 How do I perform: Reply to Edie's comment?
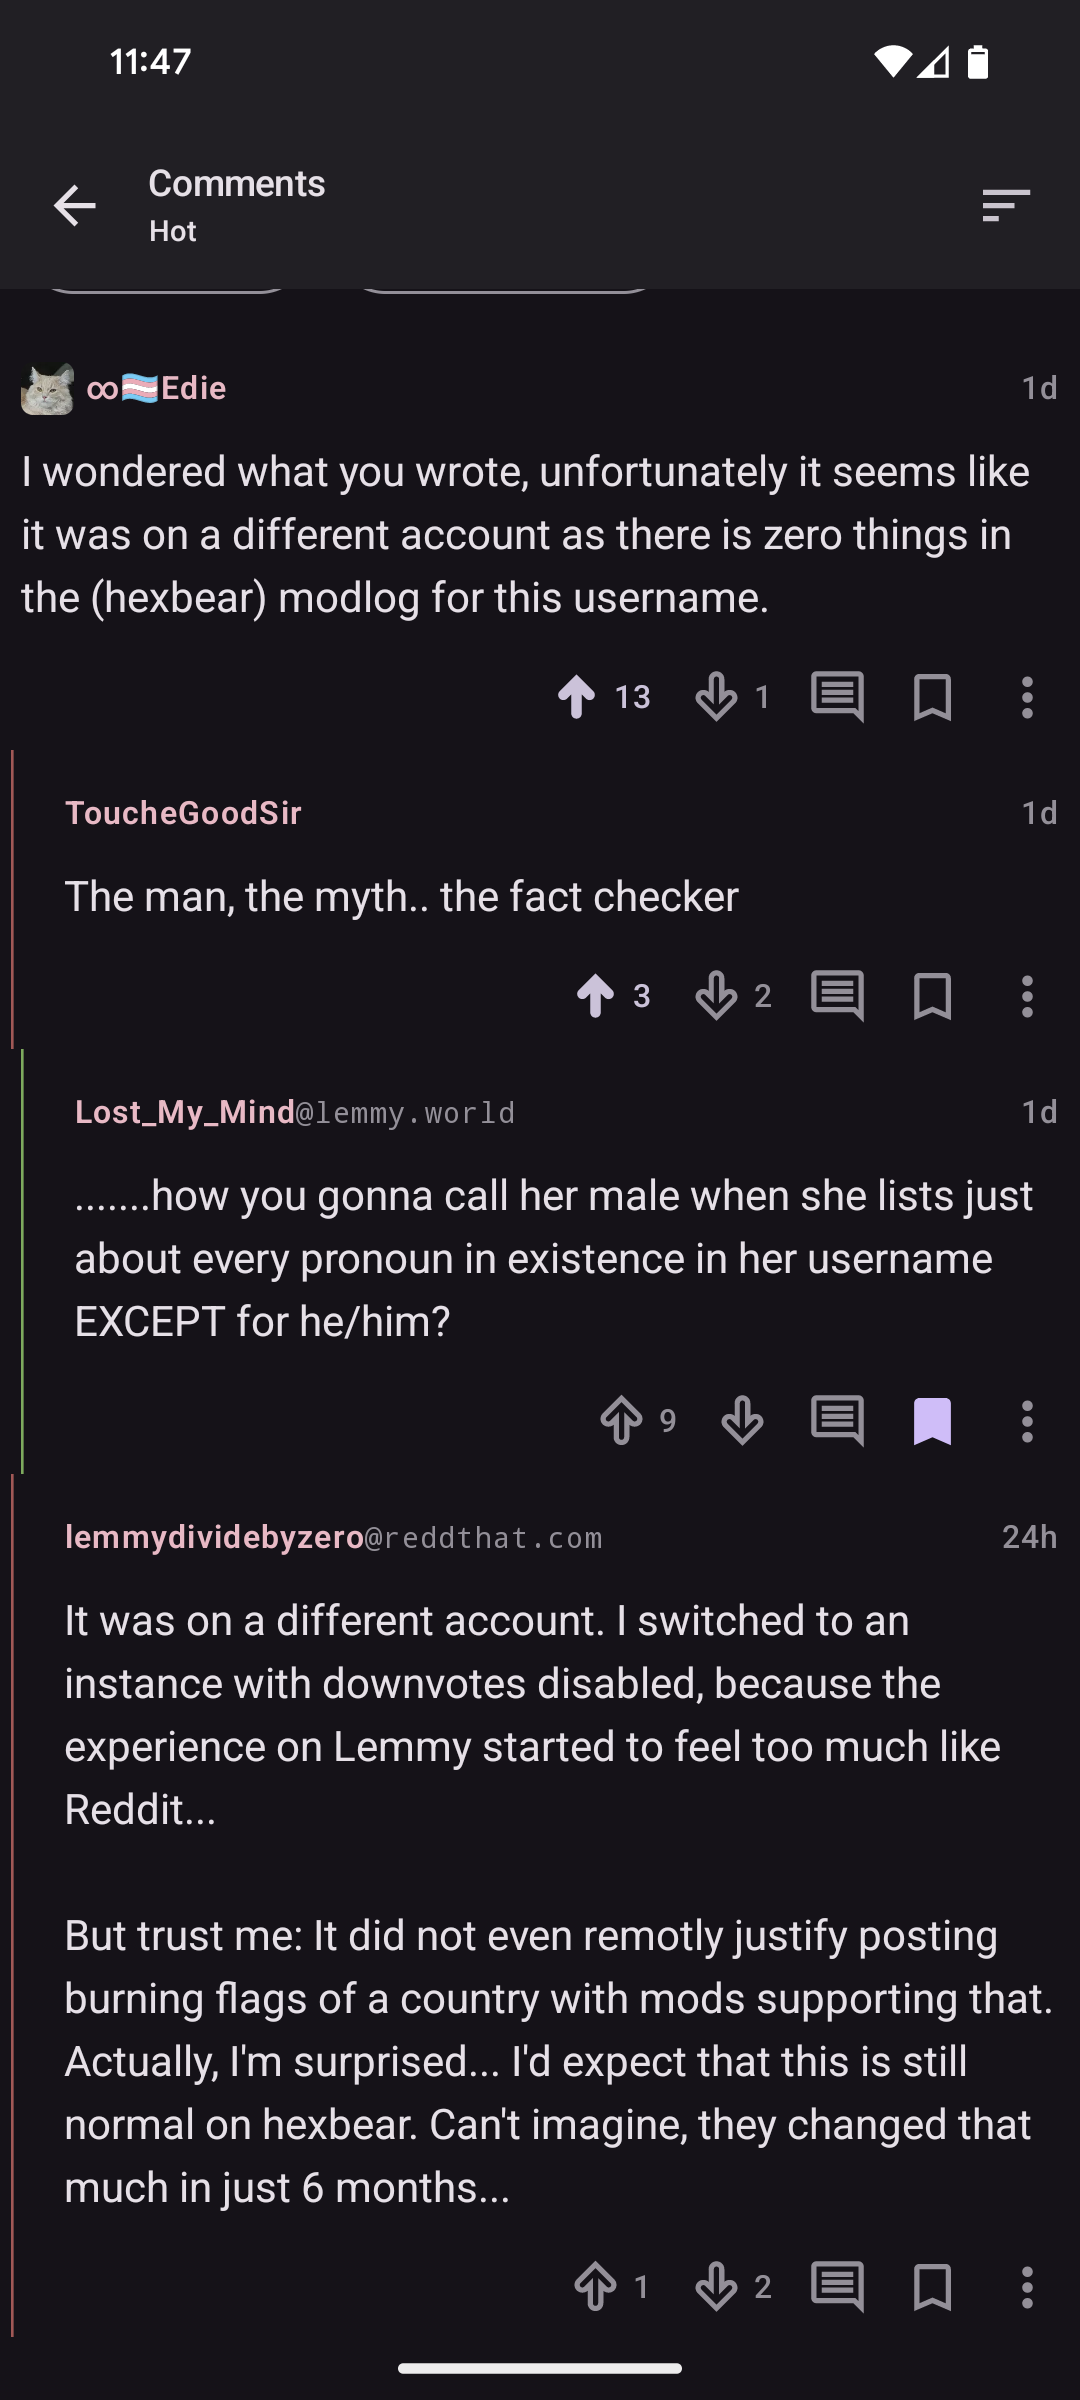click(837, 697)
